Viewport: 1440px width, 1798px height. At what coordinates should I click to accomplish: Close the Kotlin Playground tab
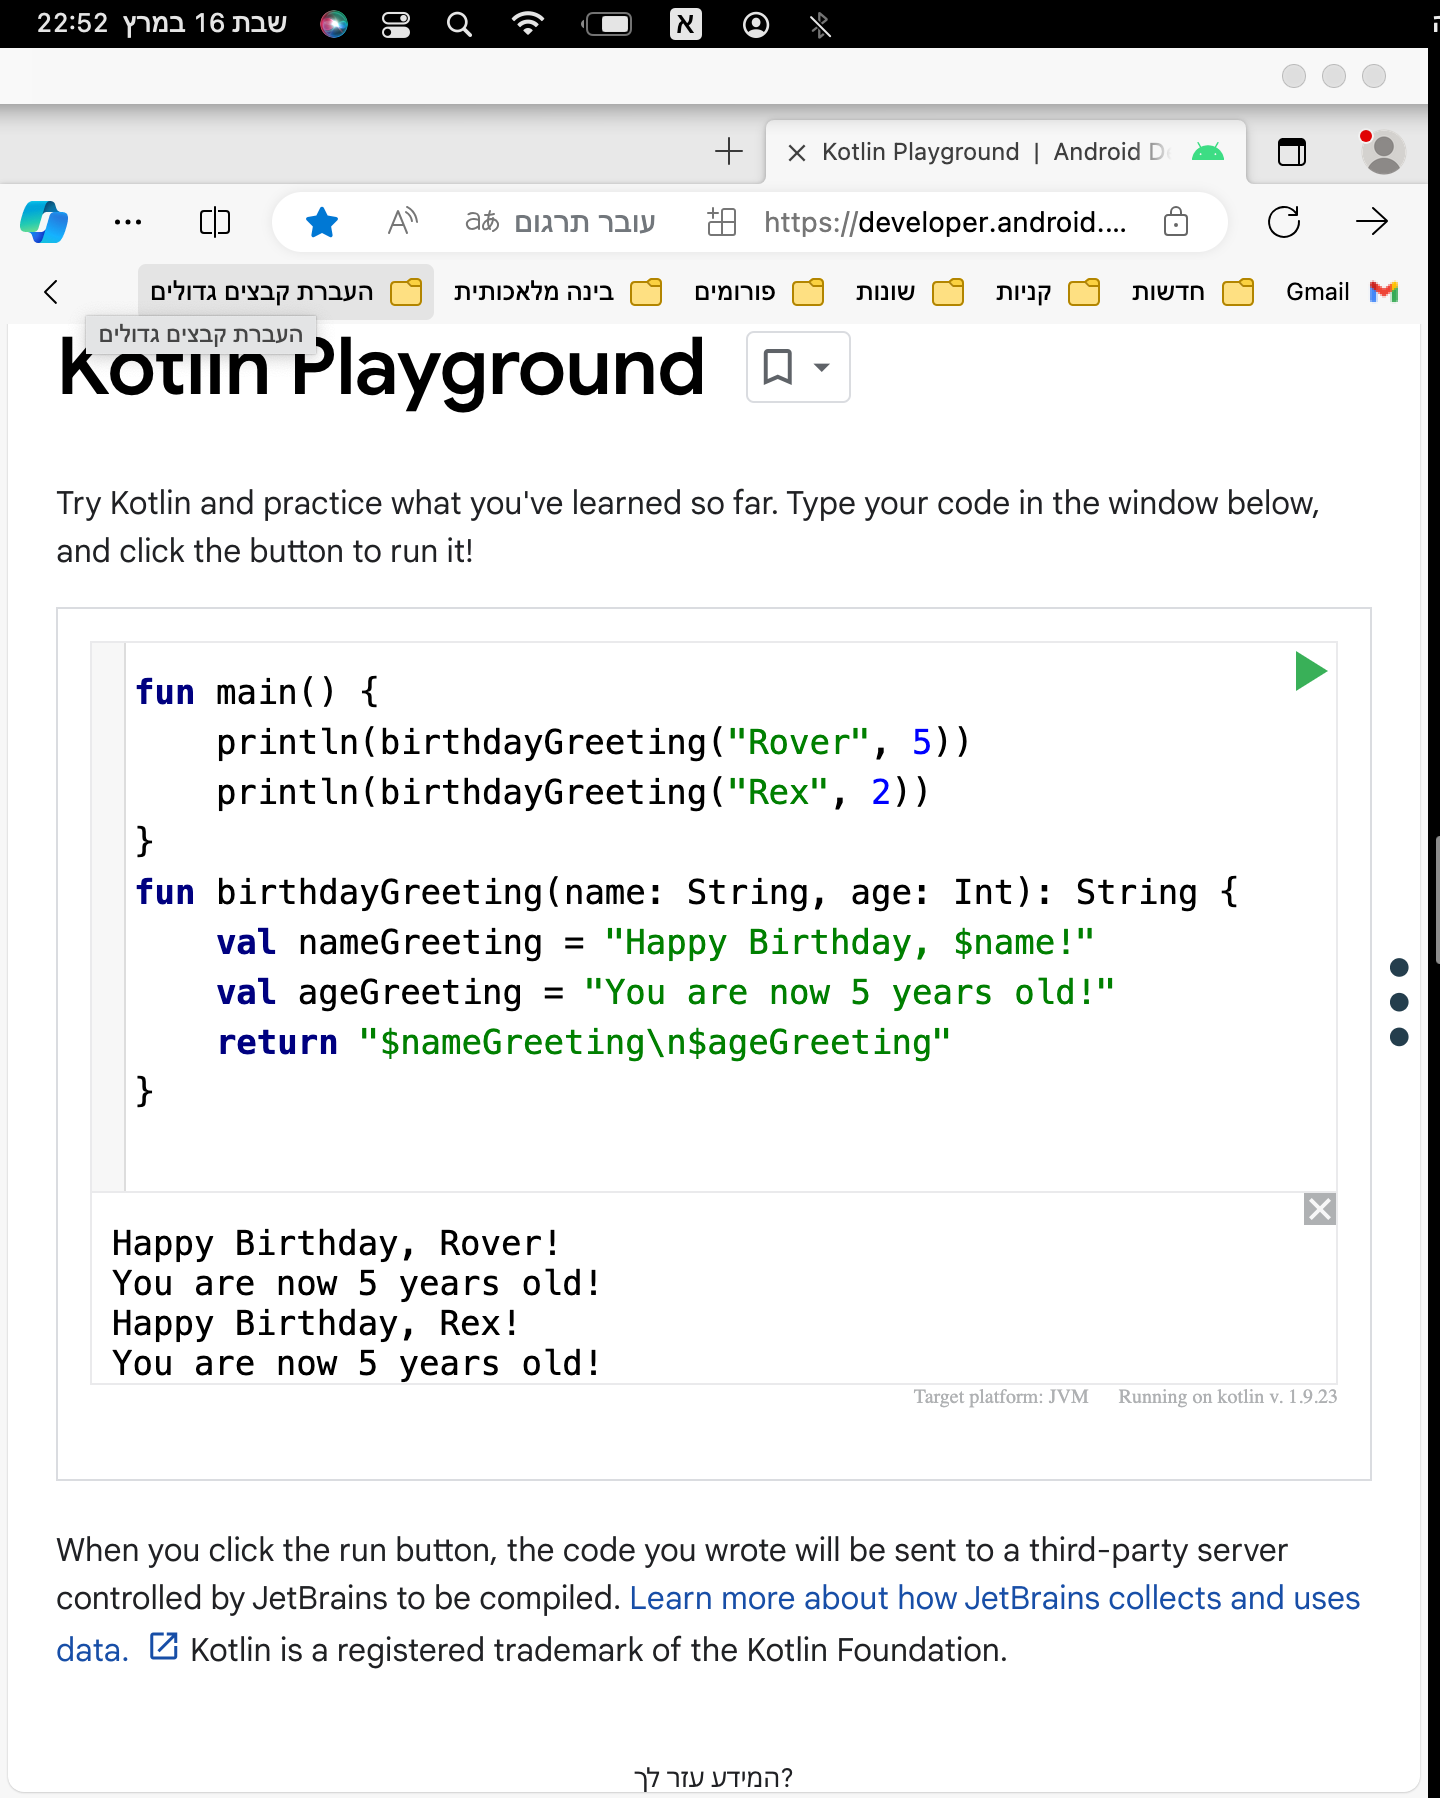[x=797, y=152]
